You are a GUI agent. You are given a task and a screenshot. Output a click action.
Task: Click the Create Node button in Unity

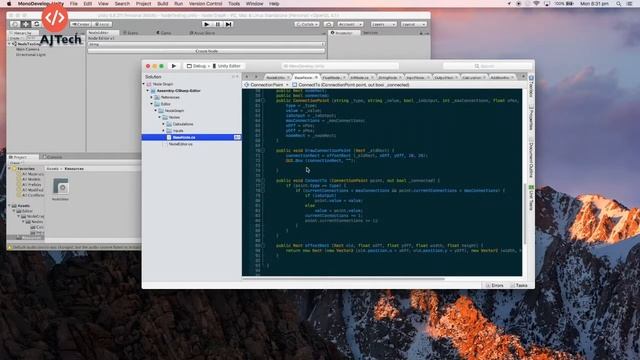[x=207, y=51]
